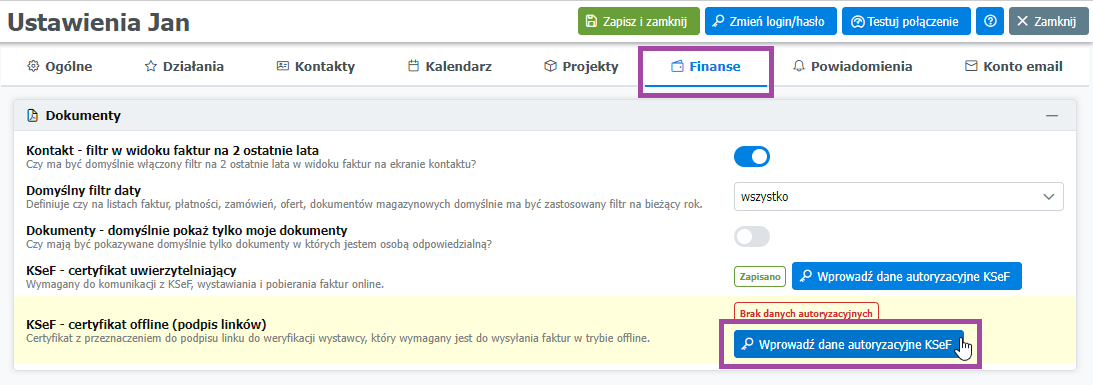This screenshot has width=1093, height=385.
Task: Open the Działania tab
Action: [184, 67]
